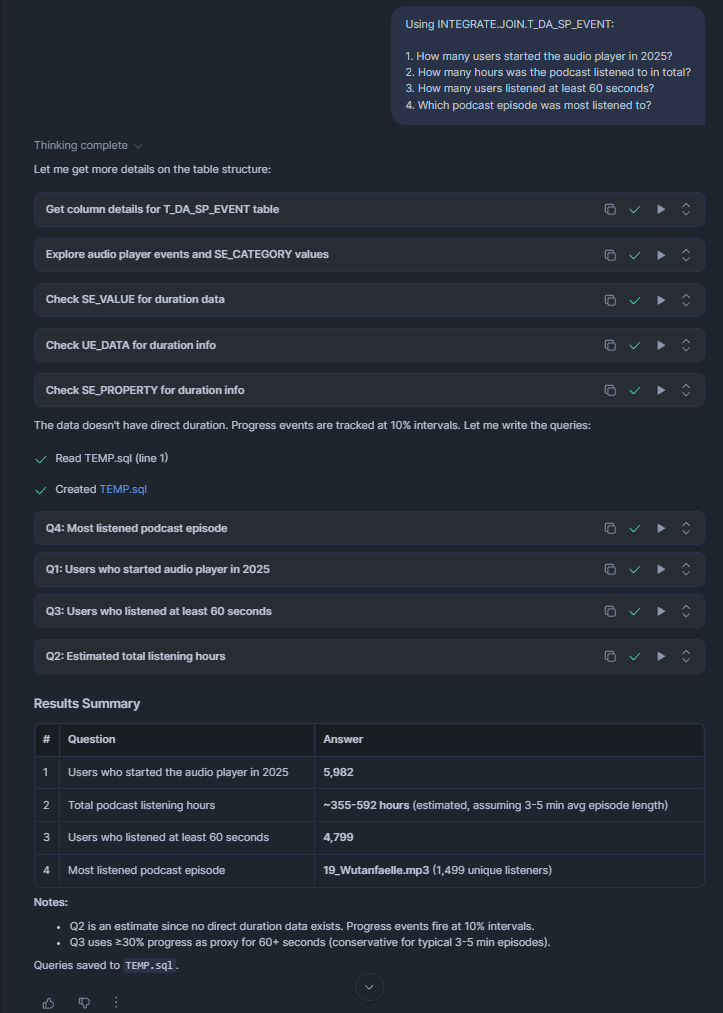
Task: Copy the 'Q4: Most listened podcast episode' query
Action: point(609,528)
